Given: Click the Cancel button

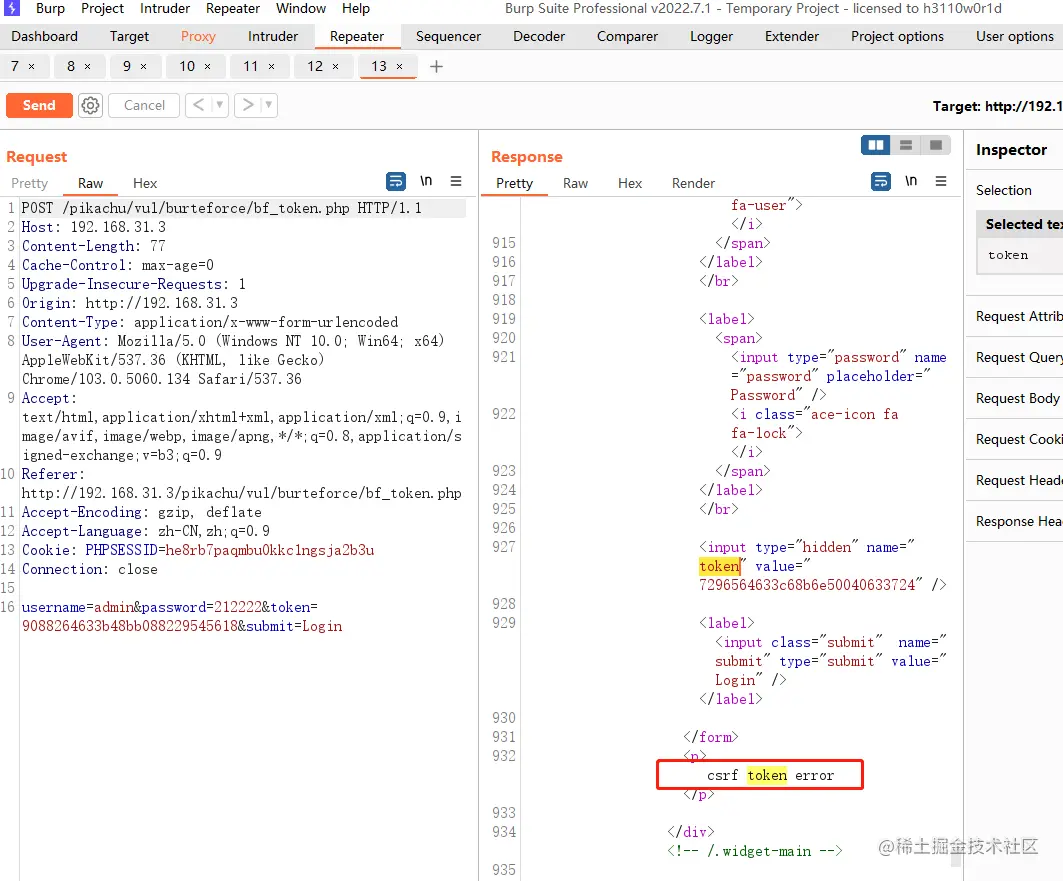Looking at the screenshot, I should tap(144, 105).
